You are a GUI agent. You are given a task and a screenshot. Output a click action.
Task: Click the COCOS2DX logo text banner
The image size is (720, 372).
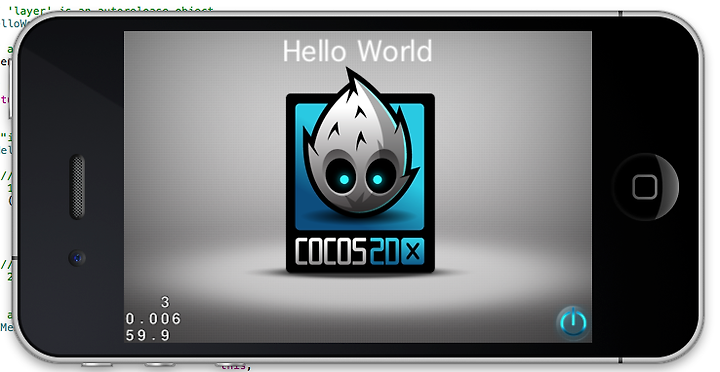click(360, 251)
